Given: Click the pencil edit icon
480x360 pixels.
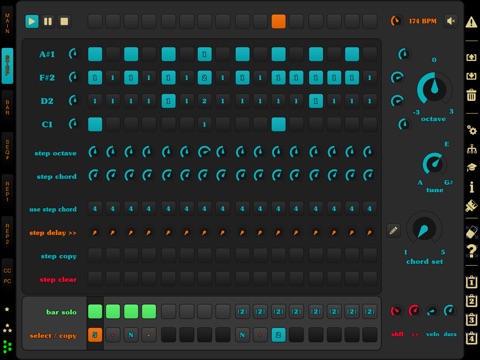Looking at the screenshot, I should 393,230.
